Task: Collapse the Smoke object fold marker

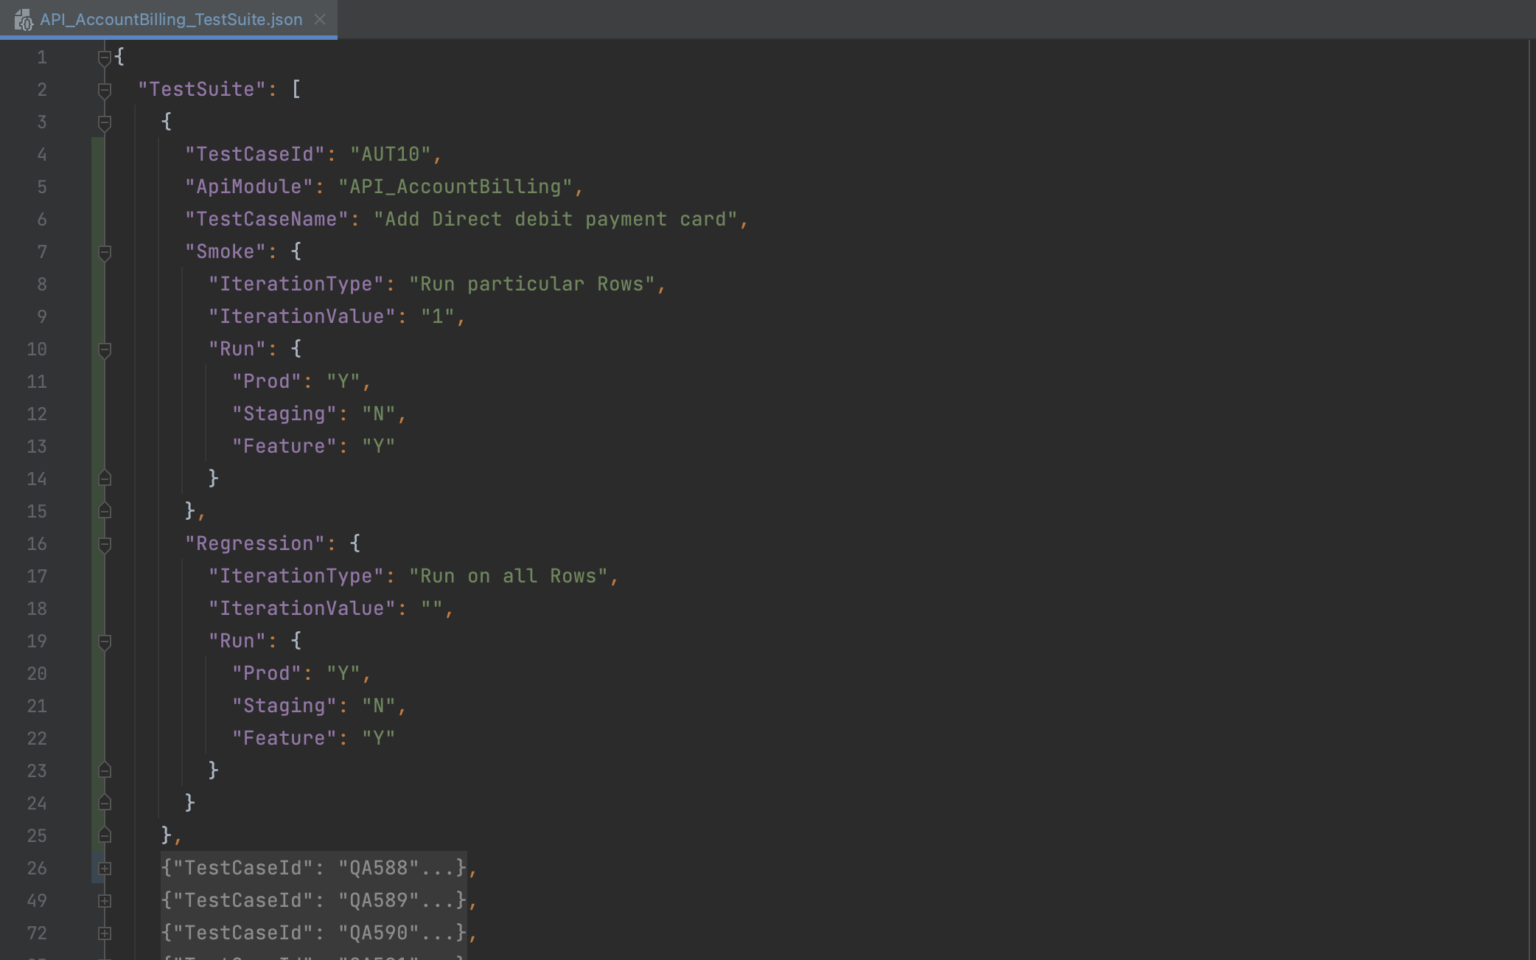Action: (x=105, y=252)
